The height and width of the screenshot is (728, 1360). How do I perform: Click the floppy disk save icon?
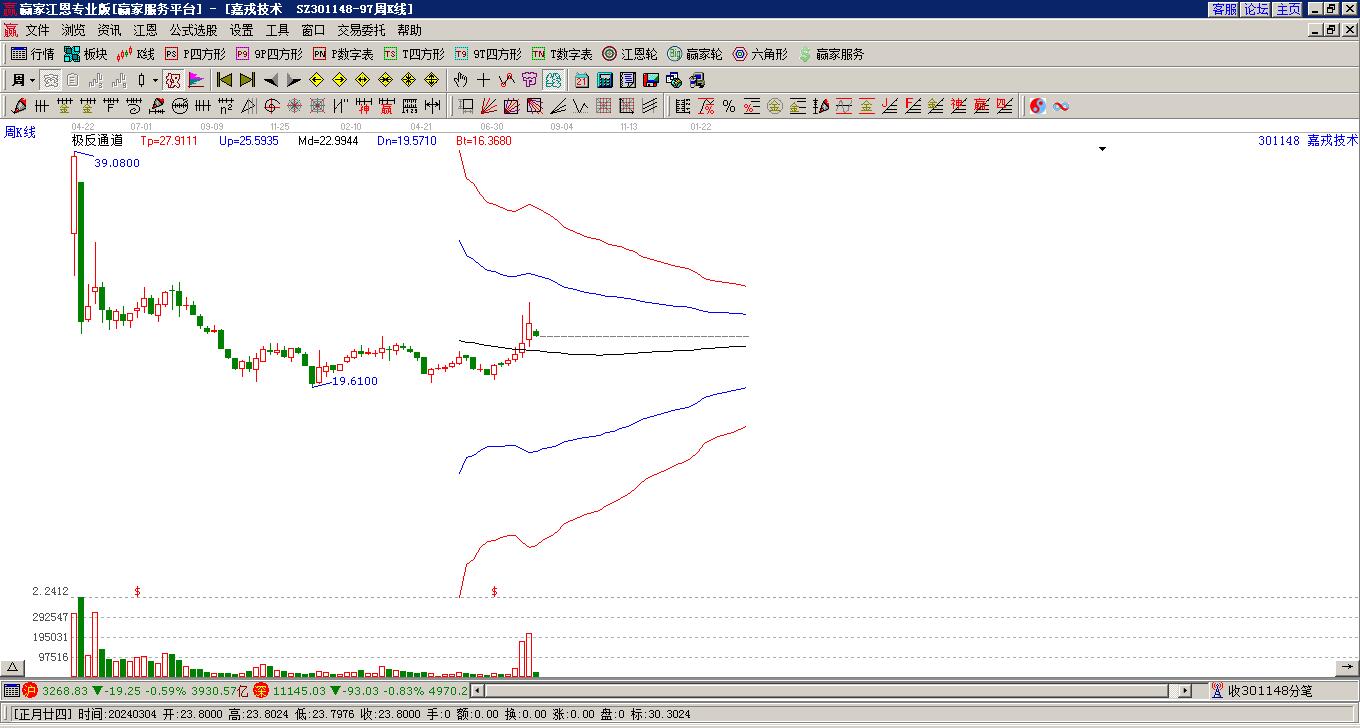(x=651, y=80)
